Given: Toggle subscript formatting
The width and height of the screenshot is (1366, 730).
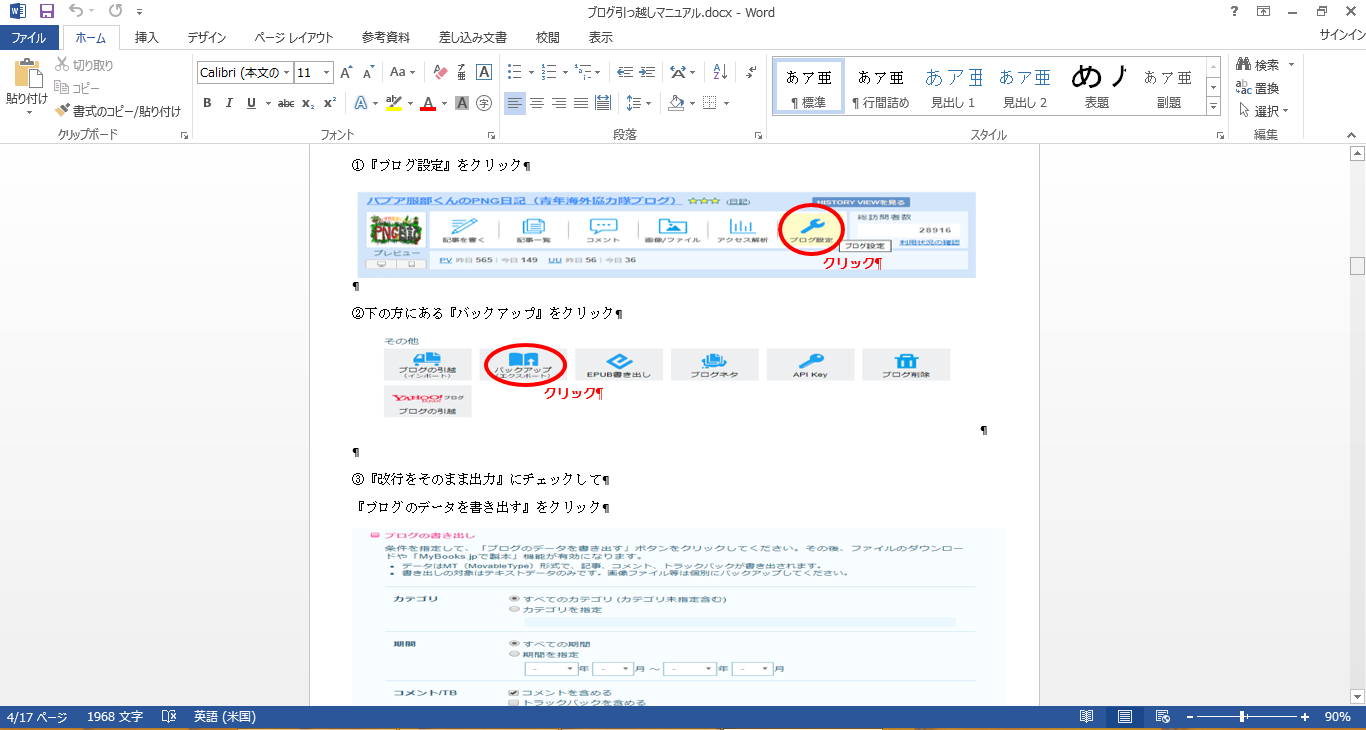Looking at the screenshot, I should 308,103.
